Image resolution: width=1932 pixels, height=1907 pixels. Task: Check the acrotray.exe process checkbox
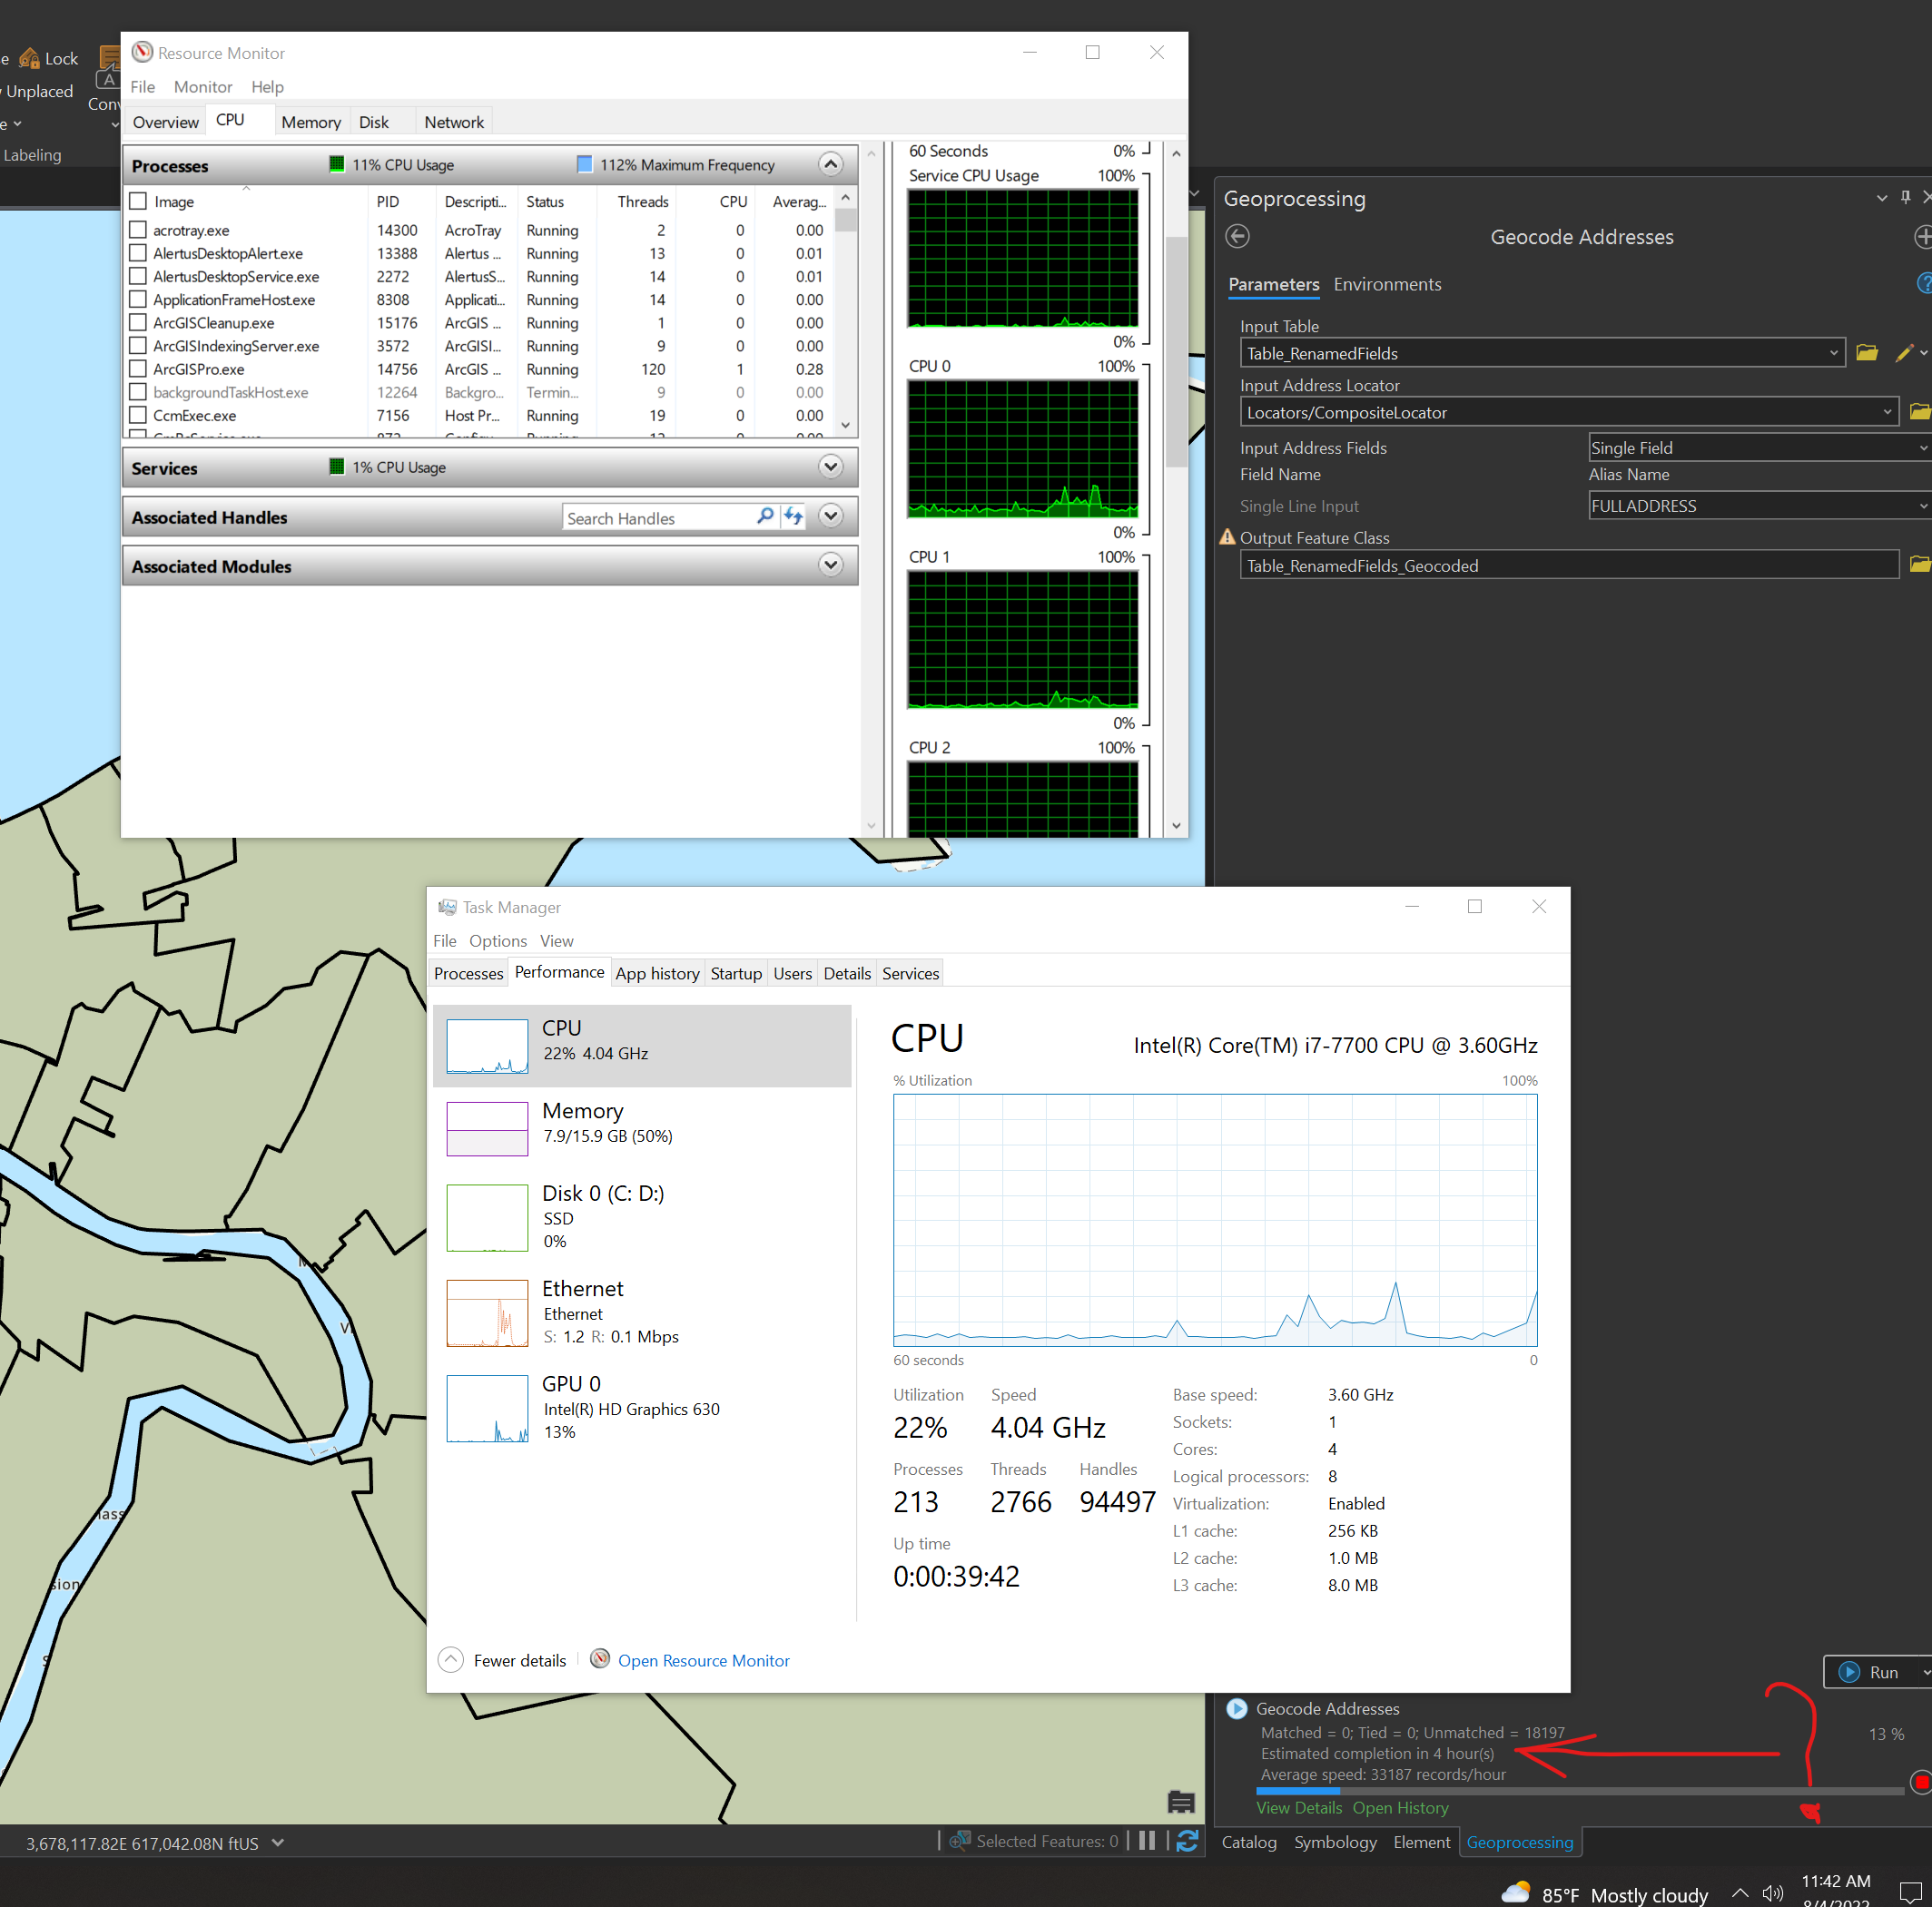click(138, 229)
